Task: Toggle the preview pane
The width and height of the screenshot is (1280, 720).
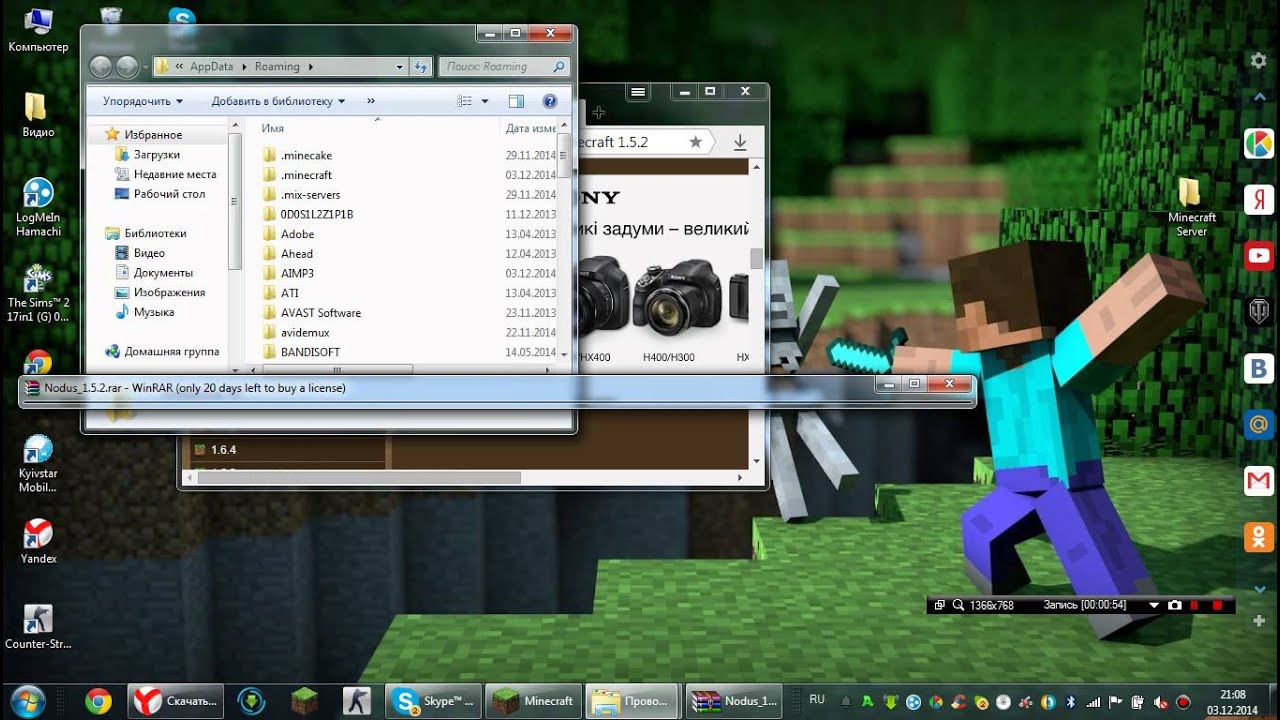Action: [x=516, y=101]
